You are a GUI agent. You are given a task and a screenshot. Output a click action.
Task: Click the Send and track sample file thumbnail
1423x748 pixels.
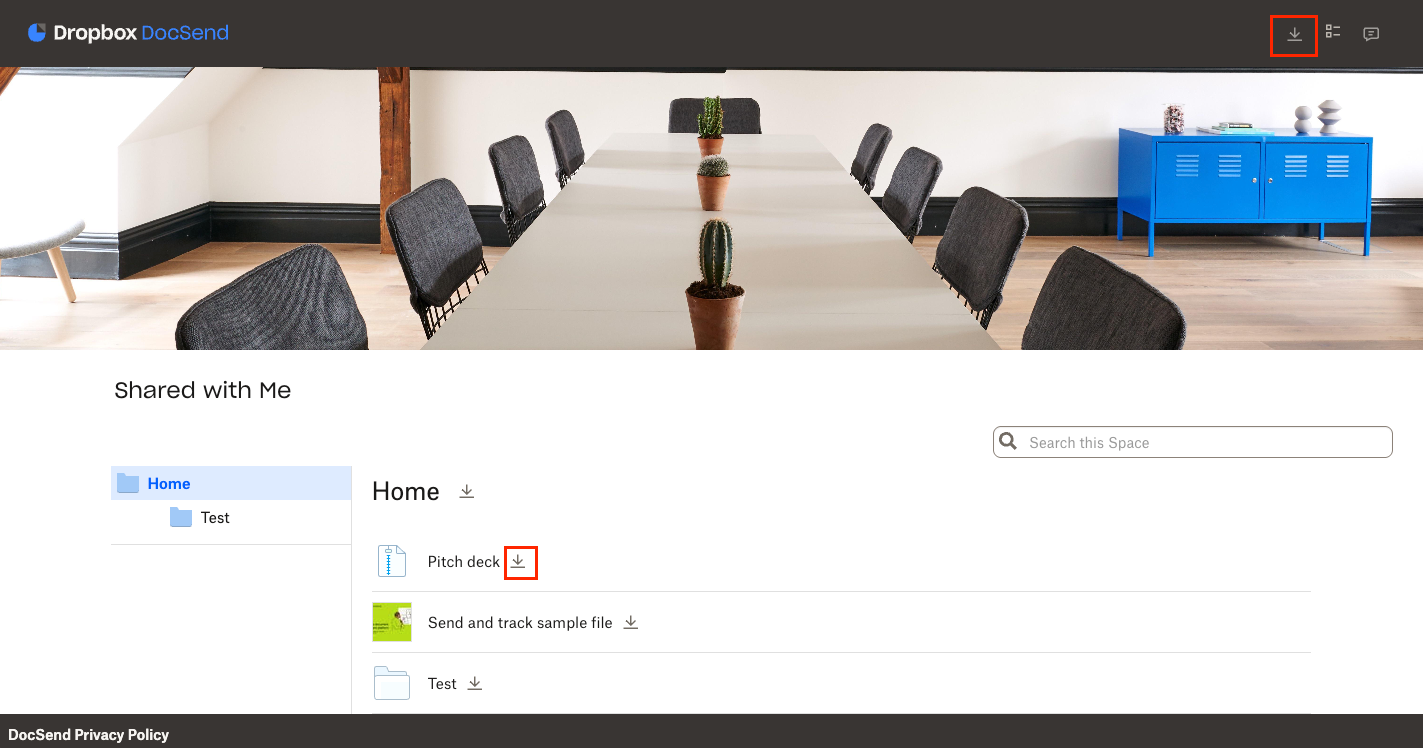[392, 622]
